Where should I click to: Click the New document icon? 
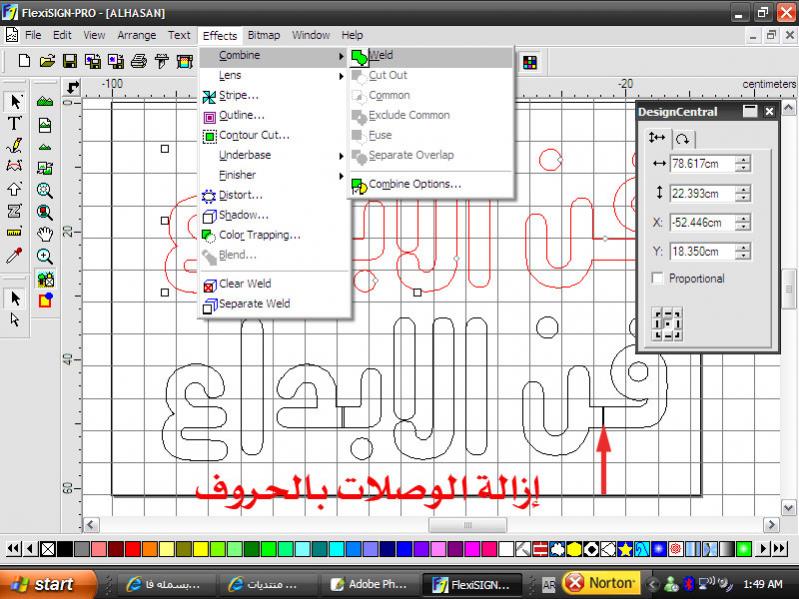(x=24, y=62)
